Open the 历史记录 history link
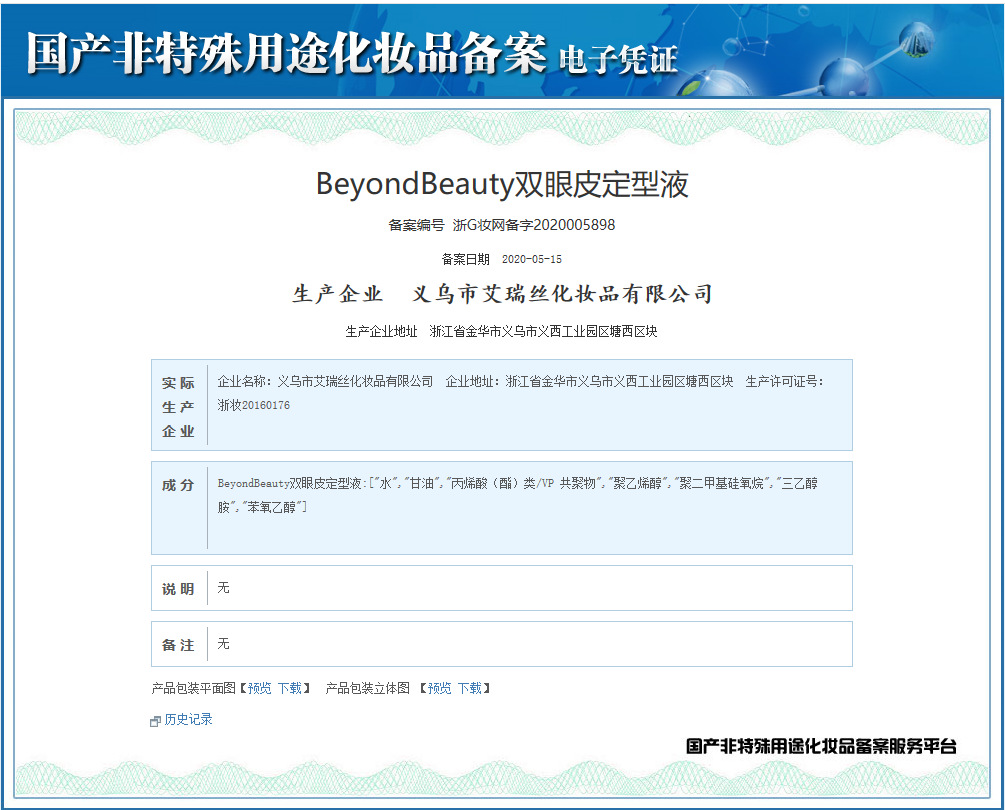Image resolution: width=1005 pixels, height=810 pixels. click(188, 720)
